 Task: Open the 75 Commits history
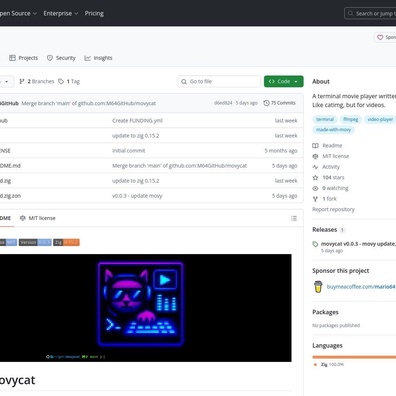279,103
